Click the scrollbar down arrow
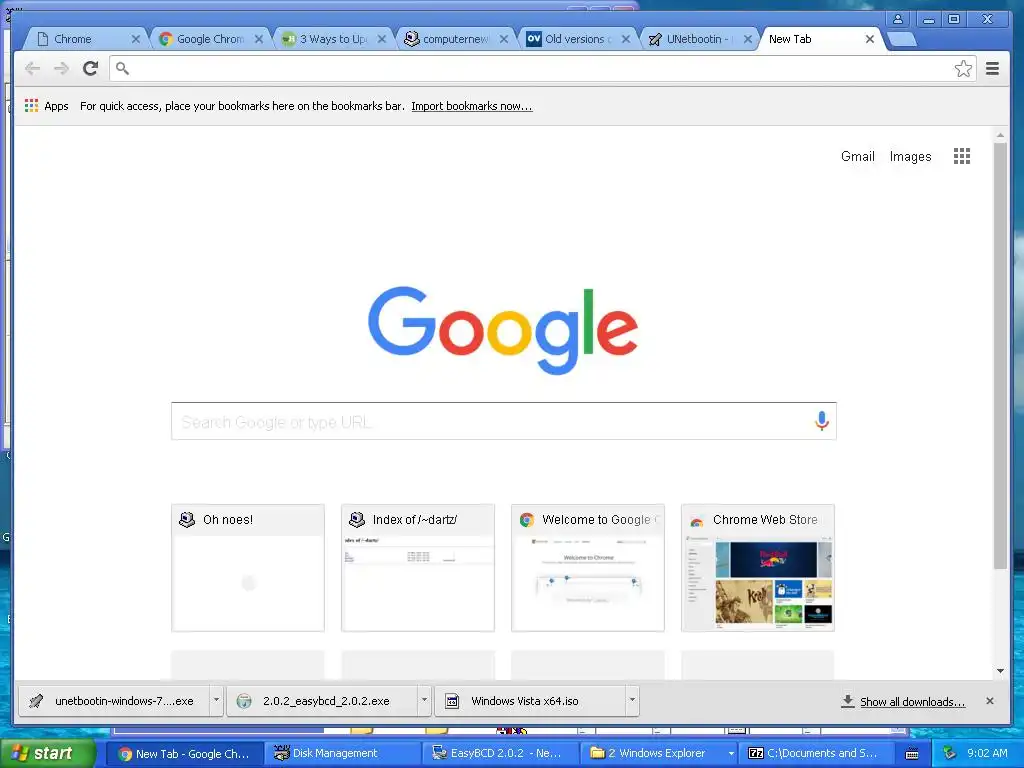The height and width of the screenshot is (768, 1024). (1000, 671)
